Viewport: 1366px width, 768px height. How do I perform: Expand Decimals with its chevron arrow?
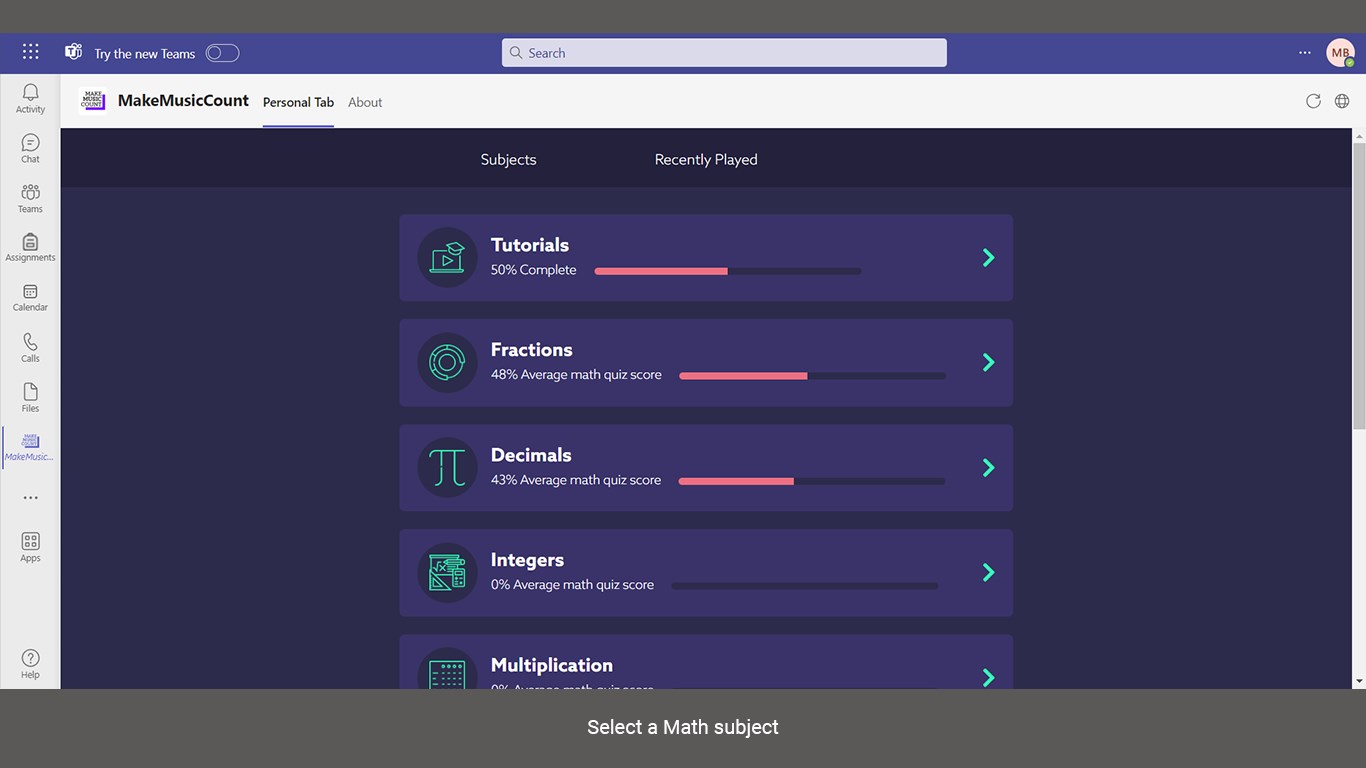coord(988,467)
